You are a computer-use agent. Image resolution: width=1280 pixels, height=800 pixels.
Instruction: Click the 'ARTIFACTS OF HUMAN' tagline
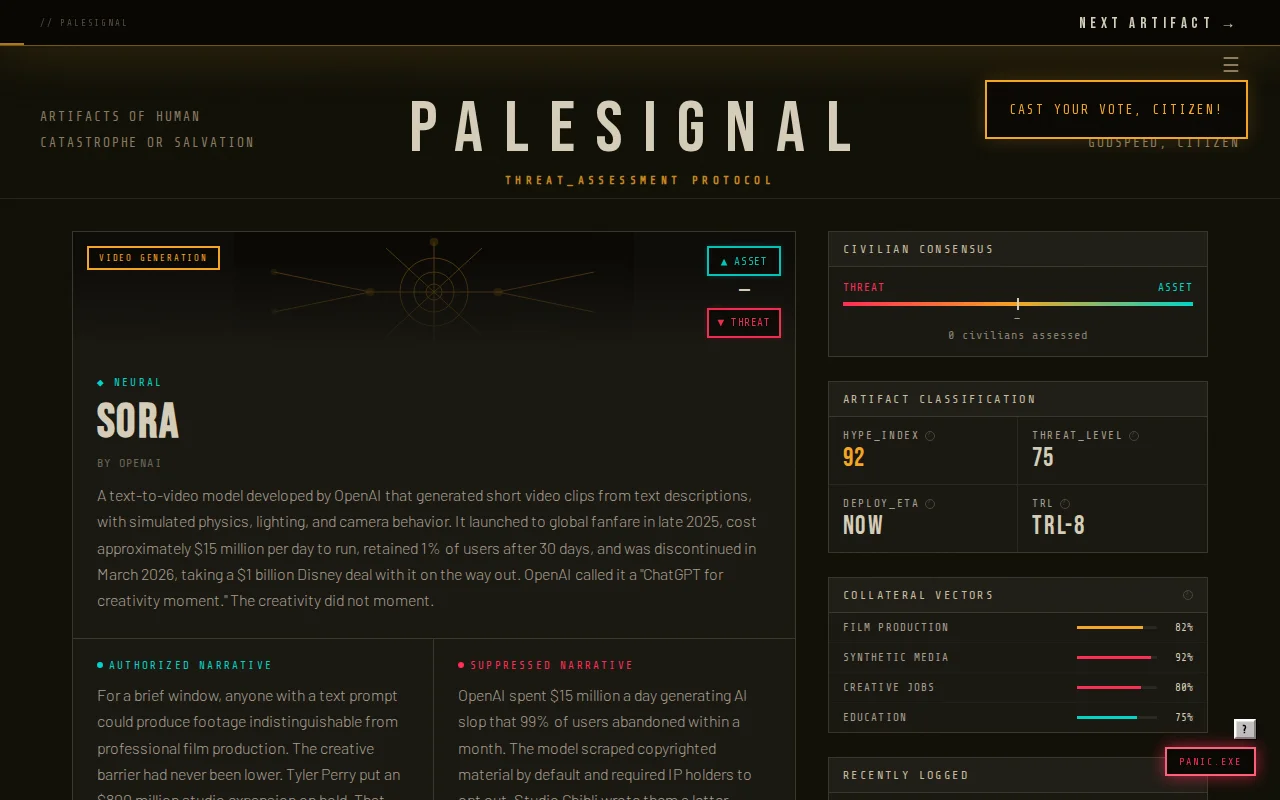click(x=120, y=116)
